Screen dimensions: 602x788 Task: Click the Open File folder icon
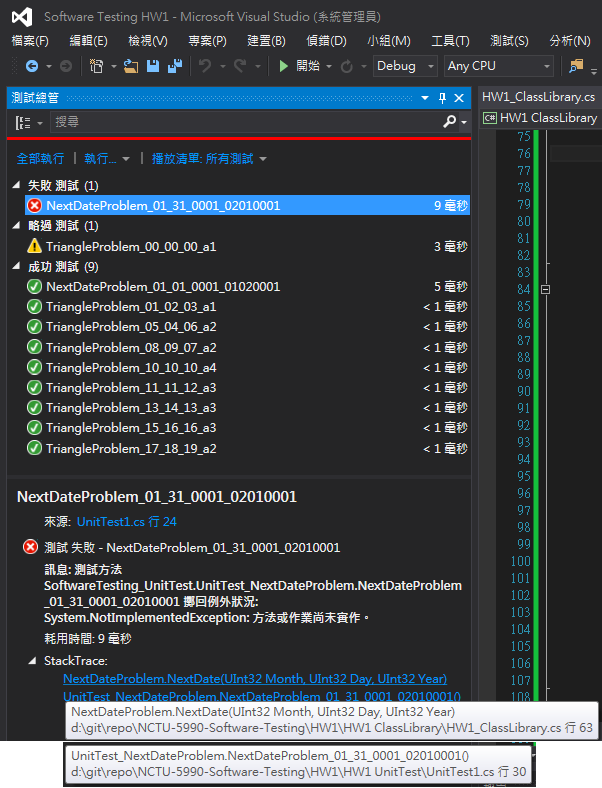point(130,66)
